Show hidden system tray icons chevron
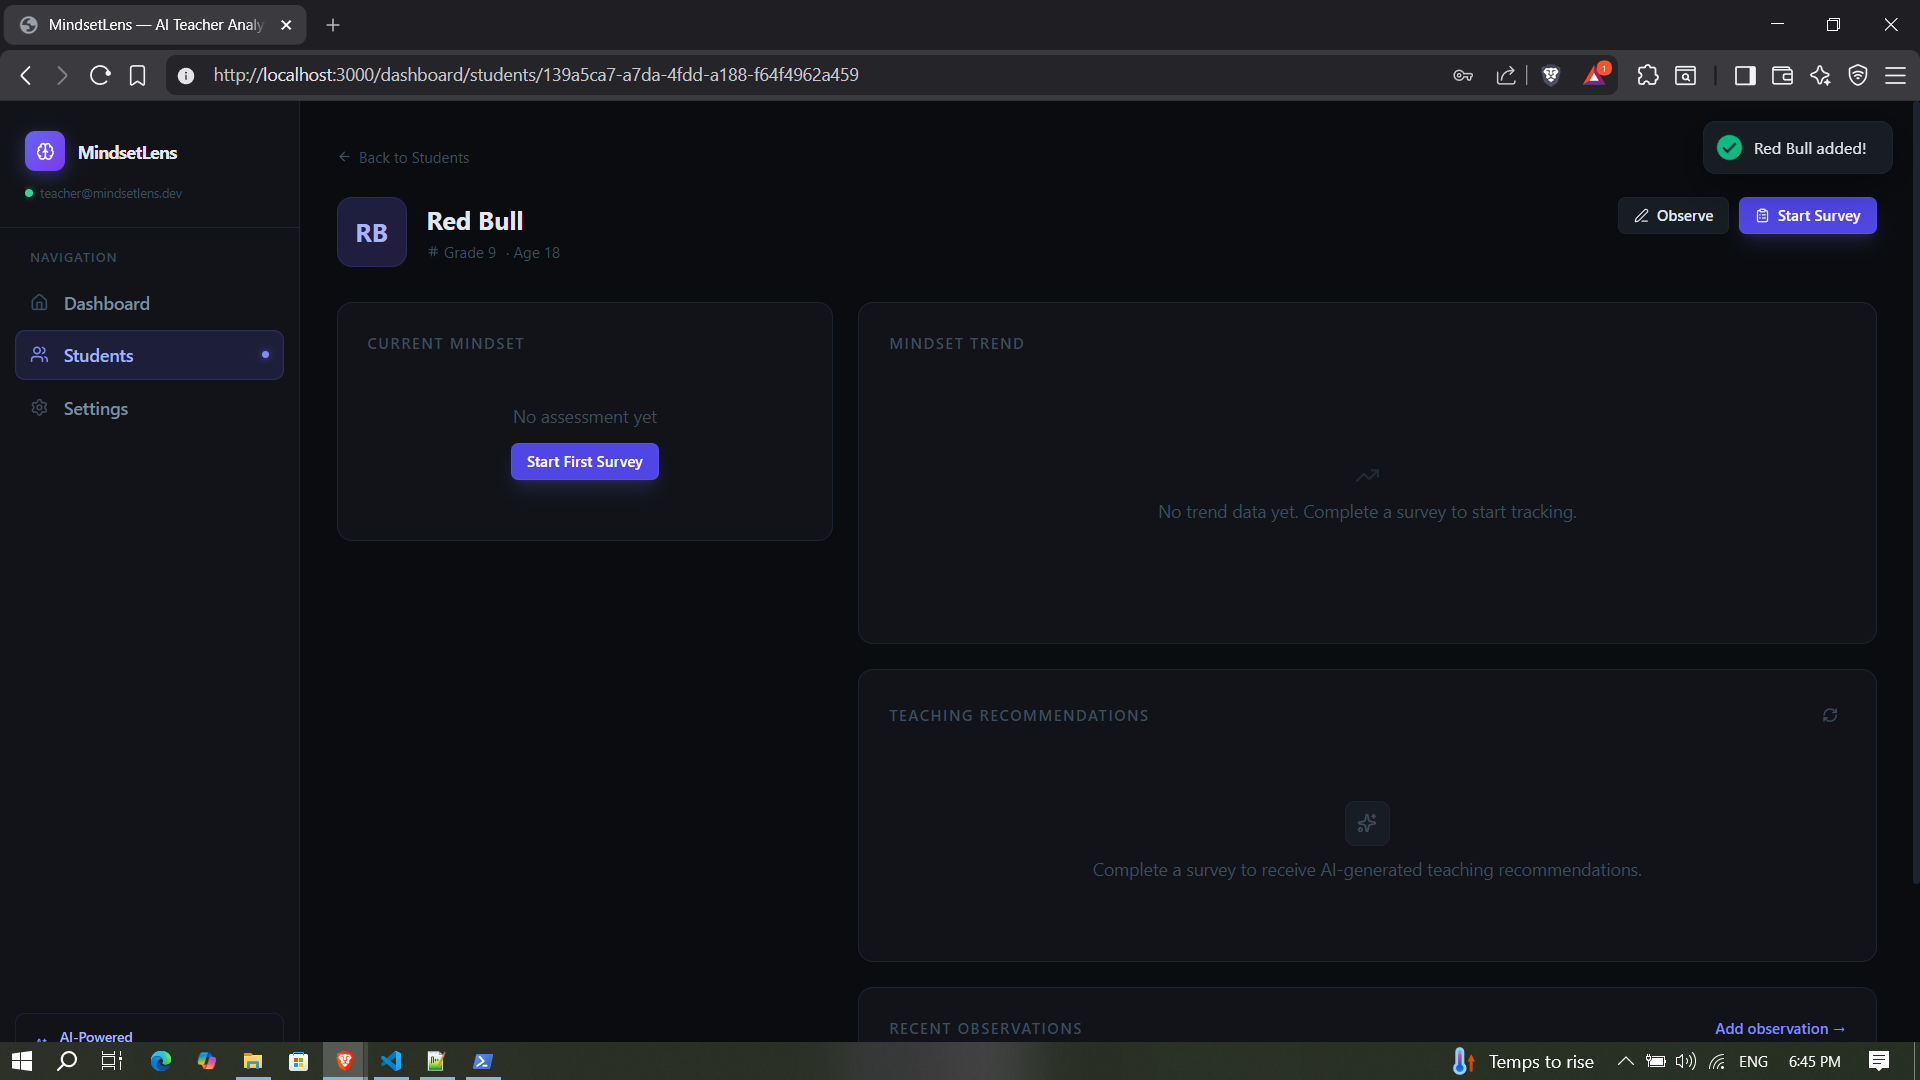Screen dimensions: 1920x1080 pyautogui.click(x=1625, y=1061)
